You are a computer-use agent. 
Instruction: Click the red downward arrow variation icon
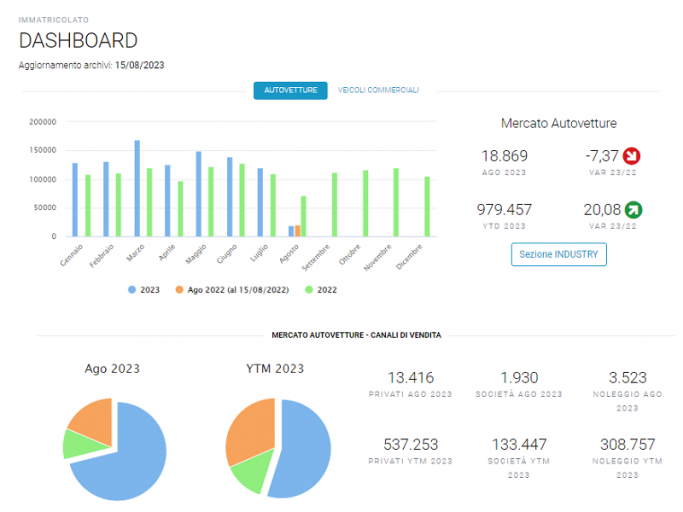pos(631,156)
